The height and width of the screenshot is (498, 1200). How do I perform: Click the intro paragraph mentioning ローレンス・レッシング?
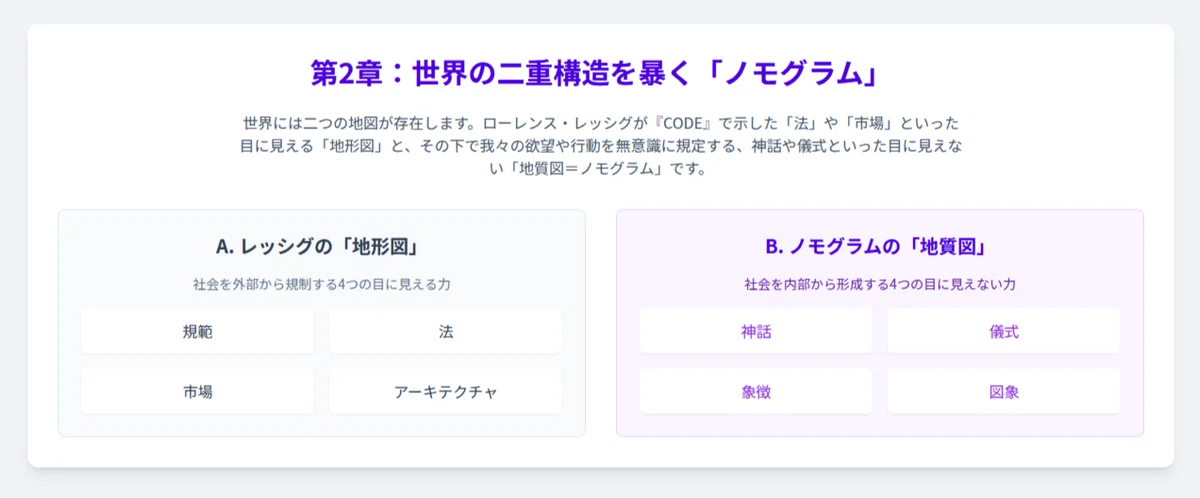tap(600, 146)
